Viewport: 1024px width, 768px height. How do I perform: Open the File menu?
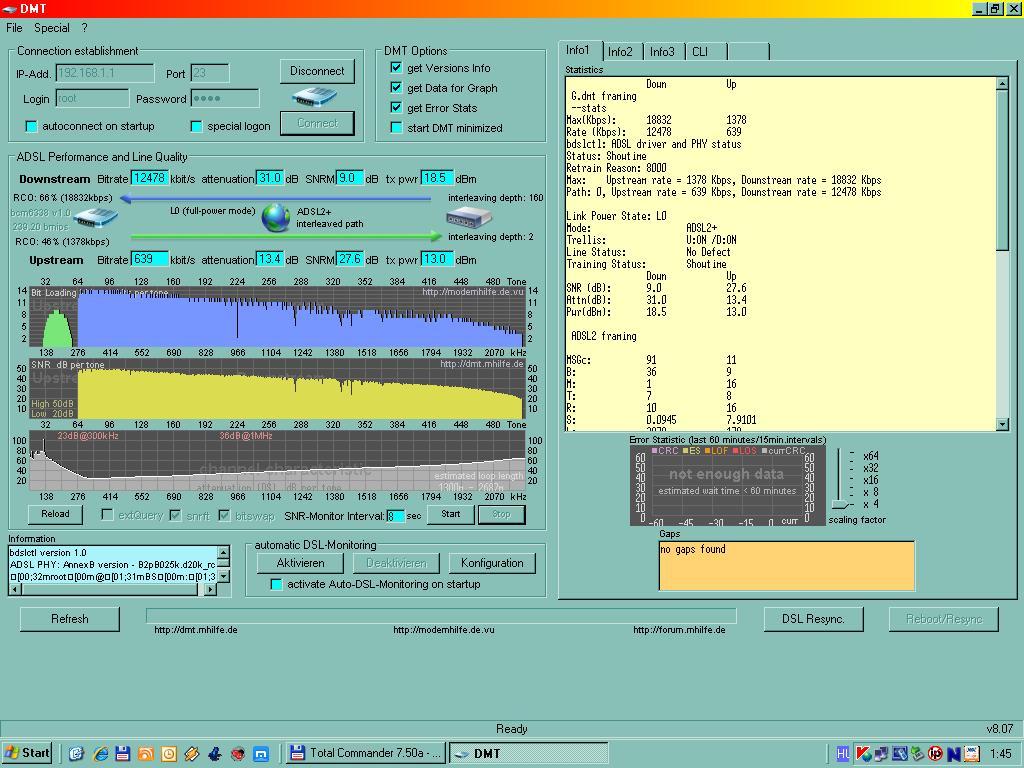pyautogui.click(x=14, y=28)
